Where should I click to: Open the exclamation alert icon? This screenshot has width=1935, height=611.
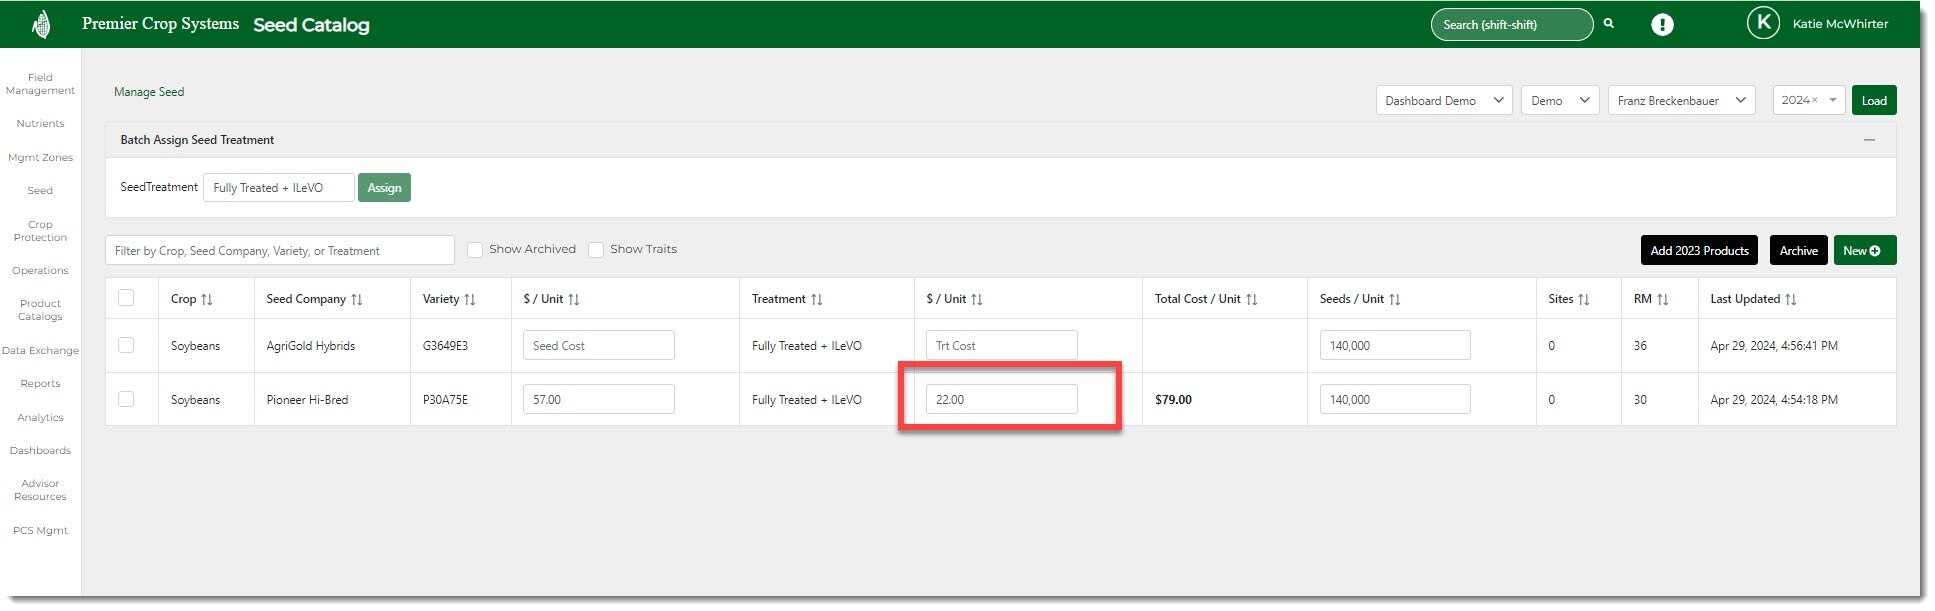click(x=1662, y=25)
